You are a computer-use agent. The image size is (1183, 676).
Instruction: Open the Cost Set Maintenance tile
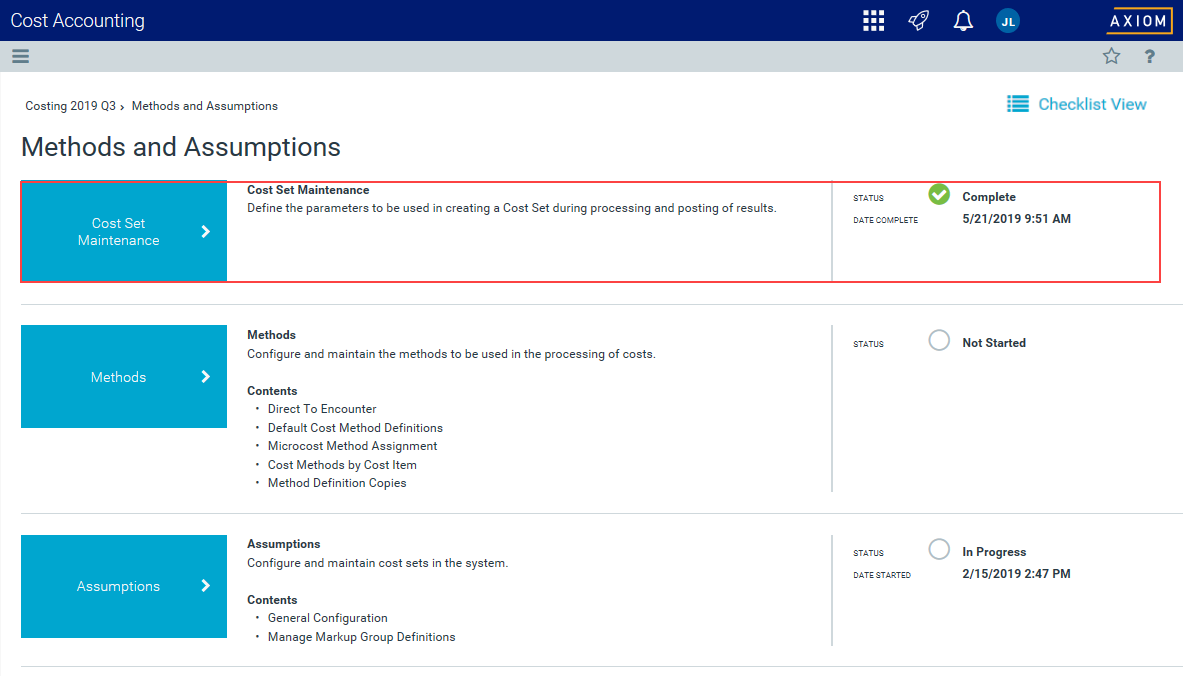pos(124,232)
